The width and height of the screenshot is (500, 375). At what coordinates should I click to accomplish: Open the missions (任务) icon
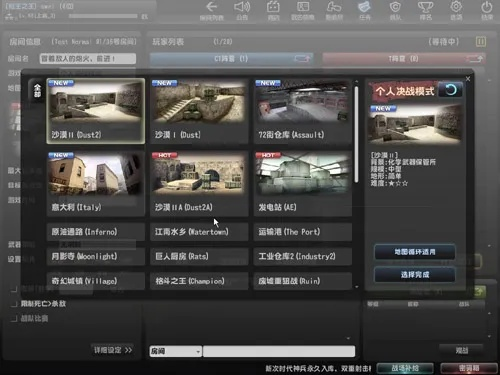(364, 7)
